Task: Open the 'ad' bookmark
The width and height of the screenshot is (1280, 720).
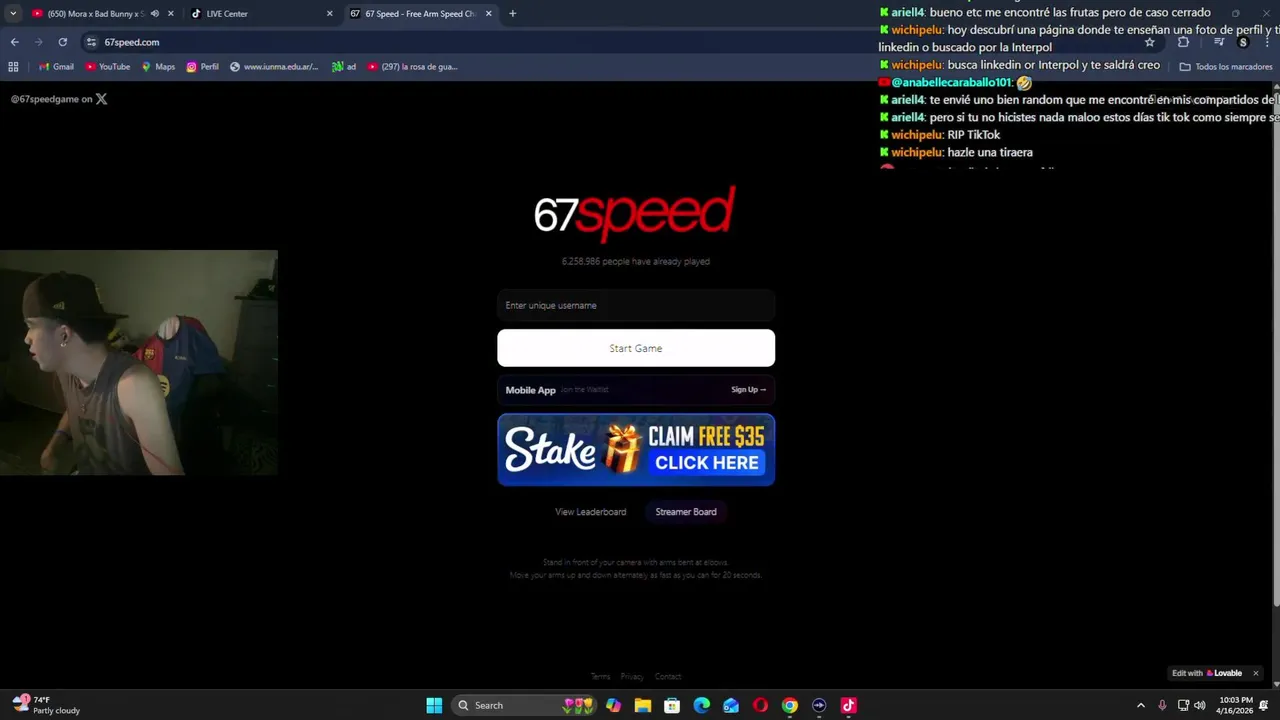Action: click(344, 67)
